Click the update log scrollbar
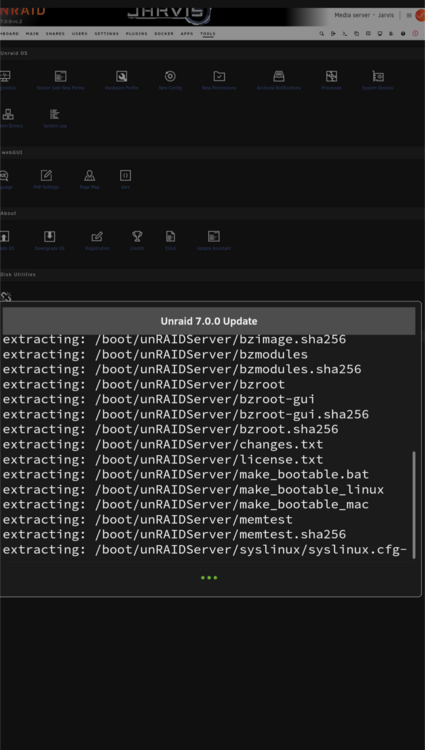Screen dimensions: 425x750 pyautogui.click(x=414, y=505)
